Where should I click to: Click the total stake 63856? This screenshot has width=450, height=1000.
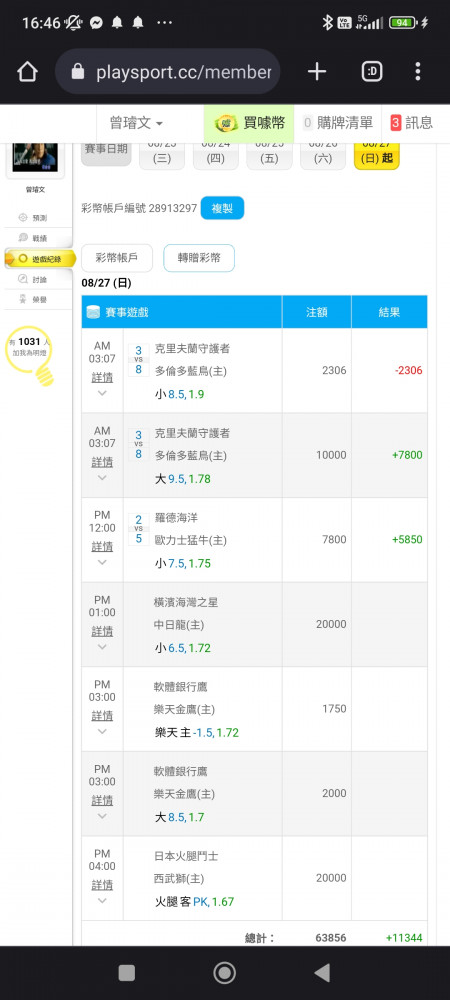click(x=331, y=938)
